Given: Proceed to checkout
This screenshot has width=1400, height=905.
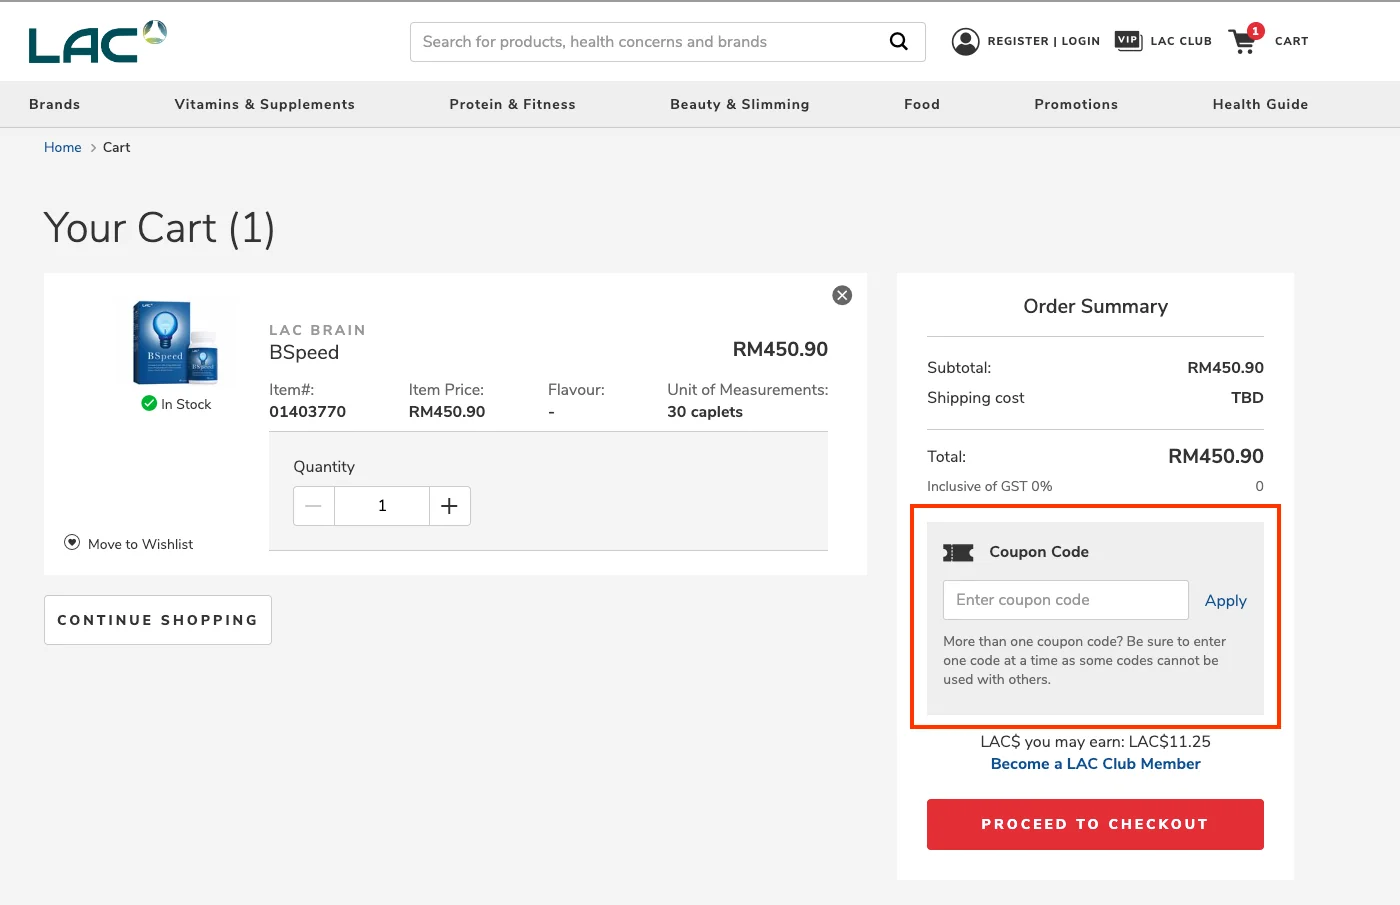Looking at the screenshot, I should 1095,824.
